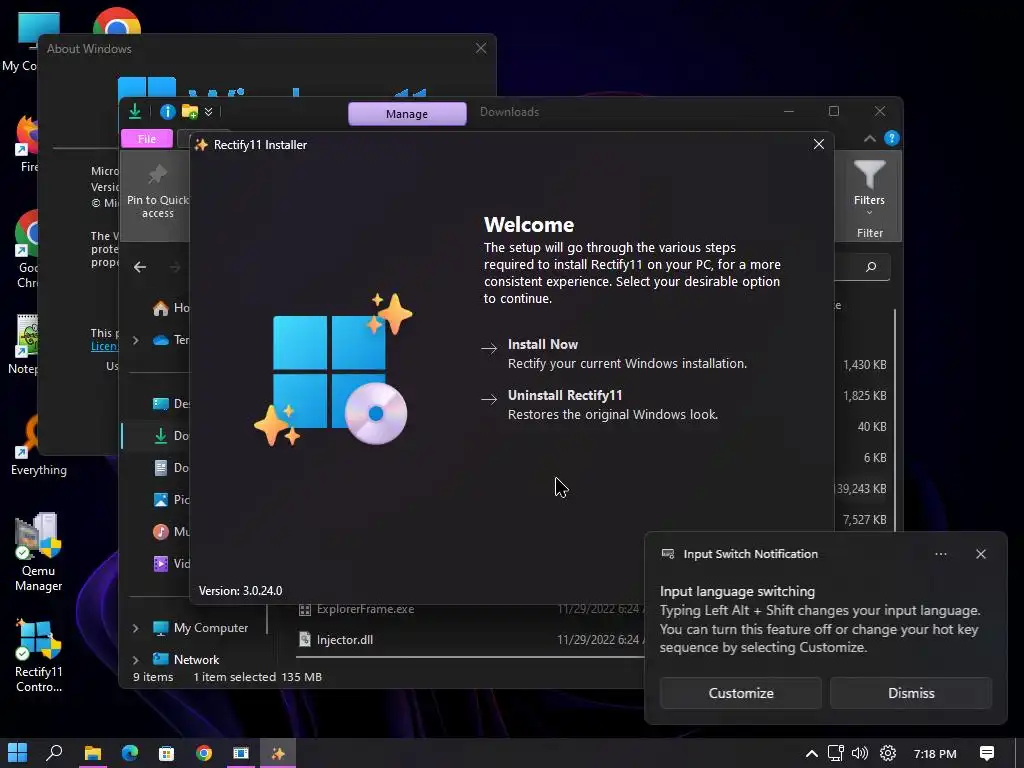Image resolution: width=1024 pixels, height=768 pixels.
Task: Open network status tray icon
Action: tap(835, 754)
